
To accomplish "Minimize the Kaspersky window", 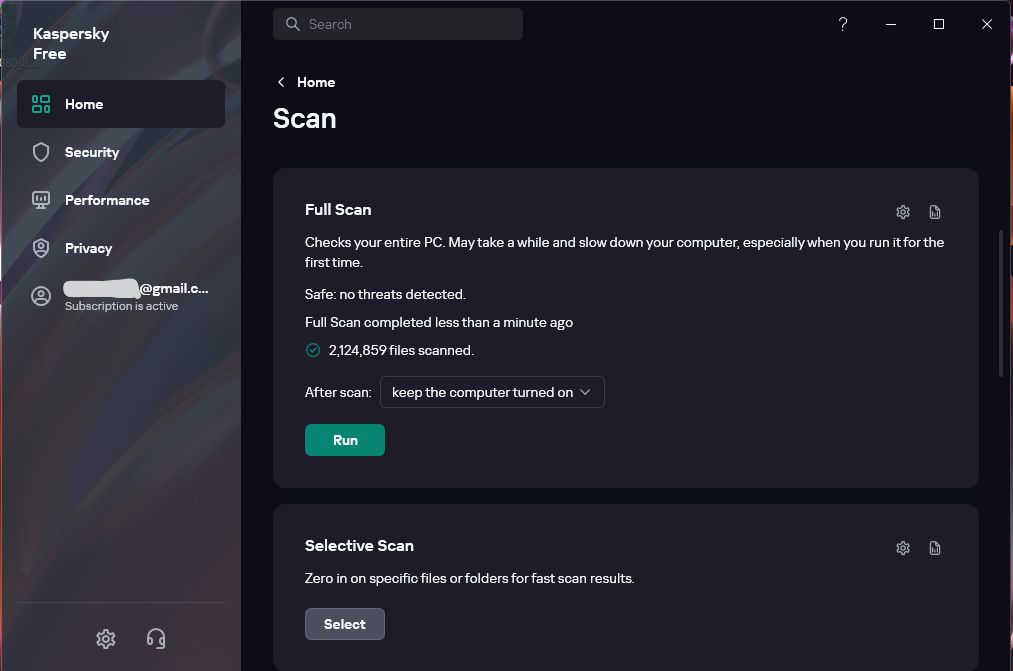I will click(x=891, y=24).
